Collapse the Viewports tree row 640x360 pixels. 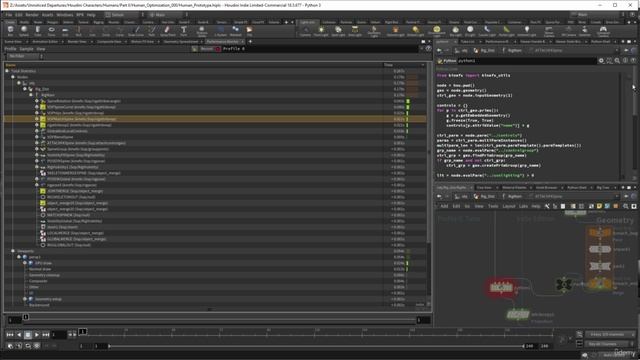(13, 251)
